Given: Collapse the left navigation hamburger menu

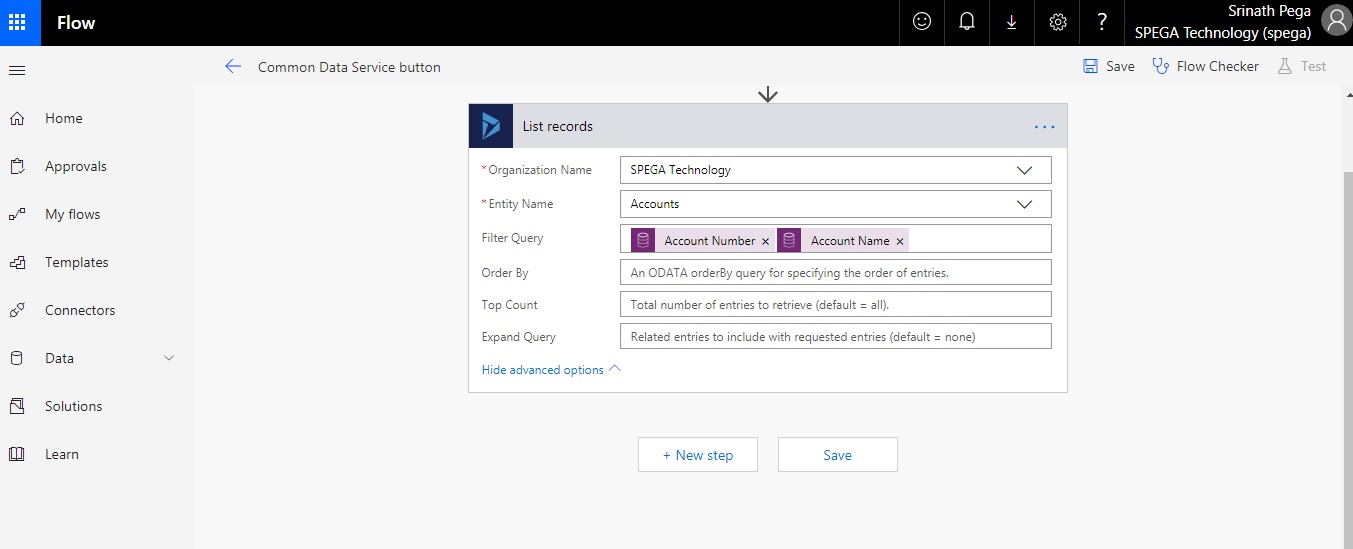Looking at the screenshot, I should (x=17, y=70).
